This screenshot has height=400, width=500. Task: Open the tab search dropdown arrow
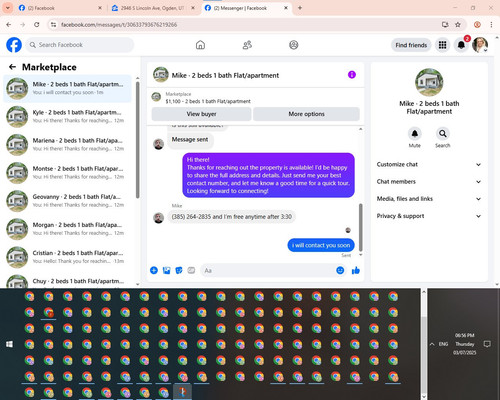pyautogui.click(x=7, y=8)
